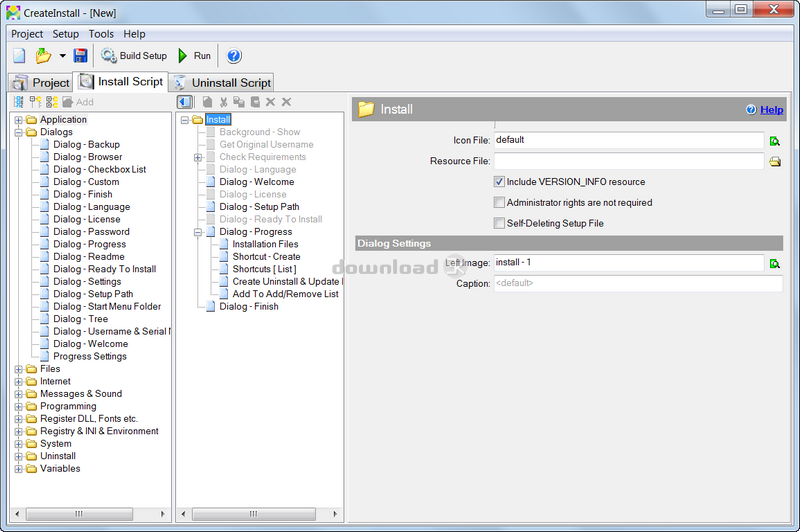Screen dimensions: 800x532
Task: Create a new project with the blank page icon
Action: [x=19, y=56]
